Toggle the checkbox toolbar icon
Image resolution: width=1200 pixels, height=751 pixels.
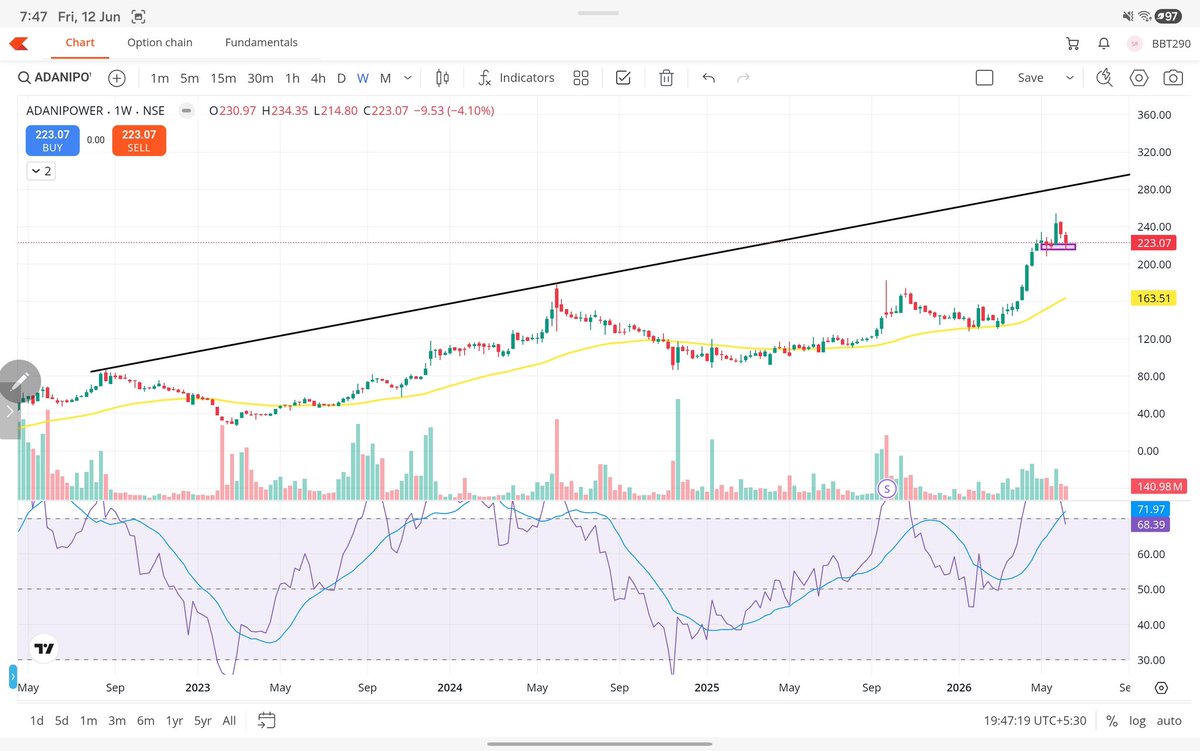pyautogui.click(x=623, y=78)
